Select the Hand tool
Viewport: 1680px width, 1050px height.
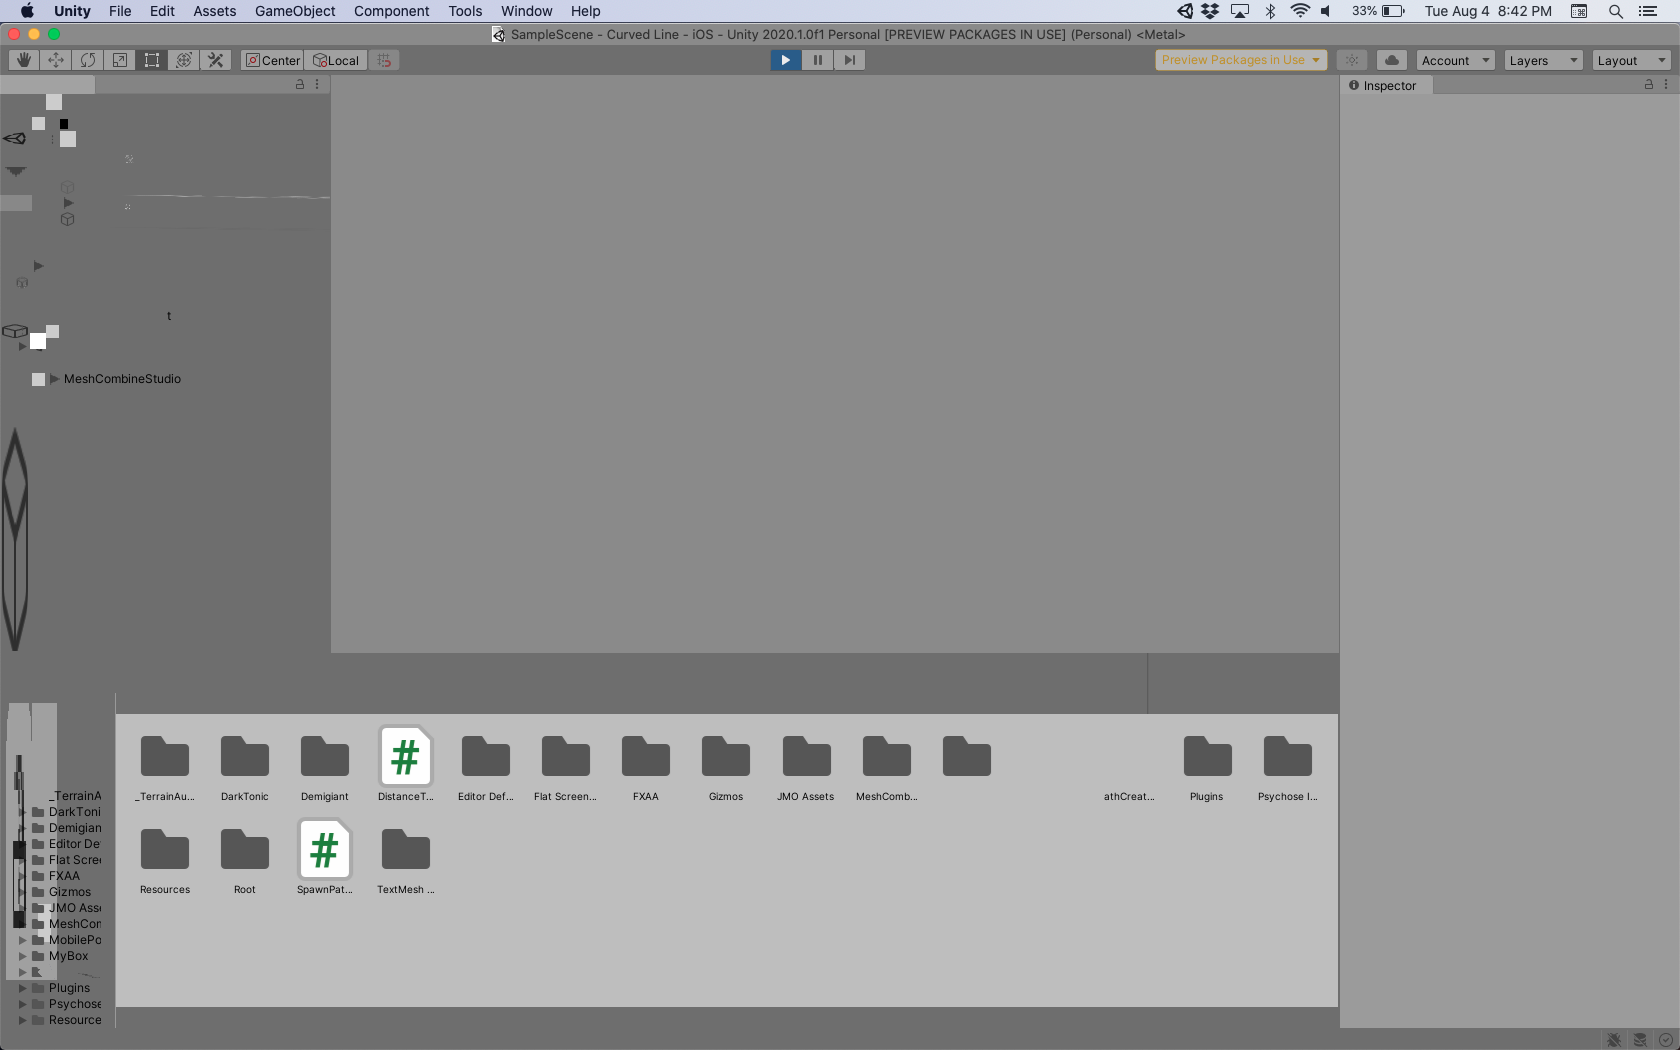(24, 60)
